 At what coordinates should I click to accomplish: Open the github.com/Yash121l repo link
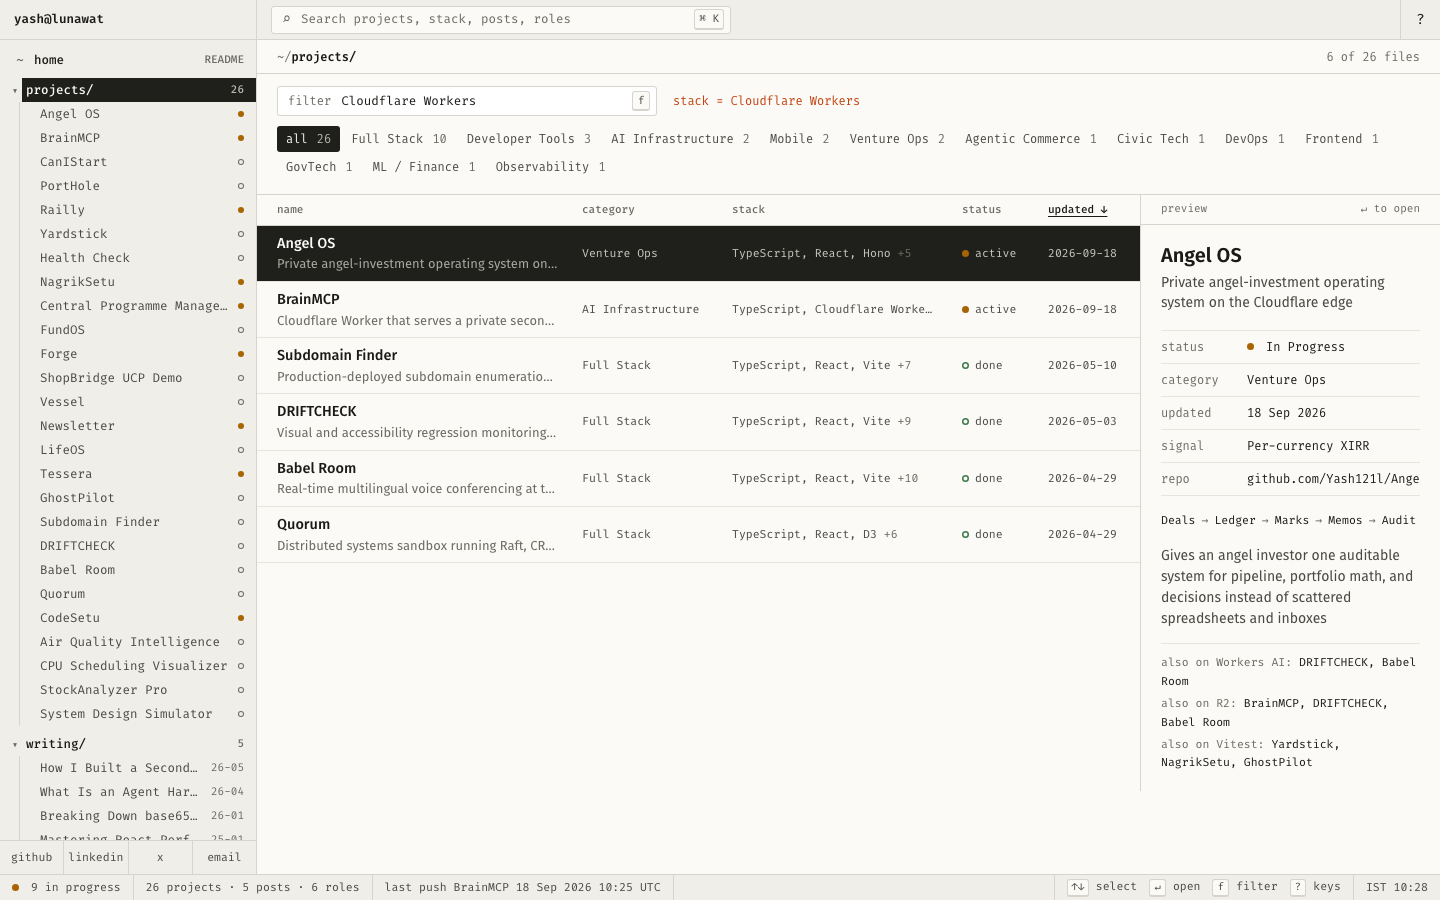(x=1333, y=479)
